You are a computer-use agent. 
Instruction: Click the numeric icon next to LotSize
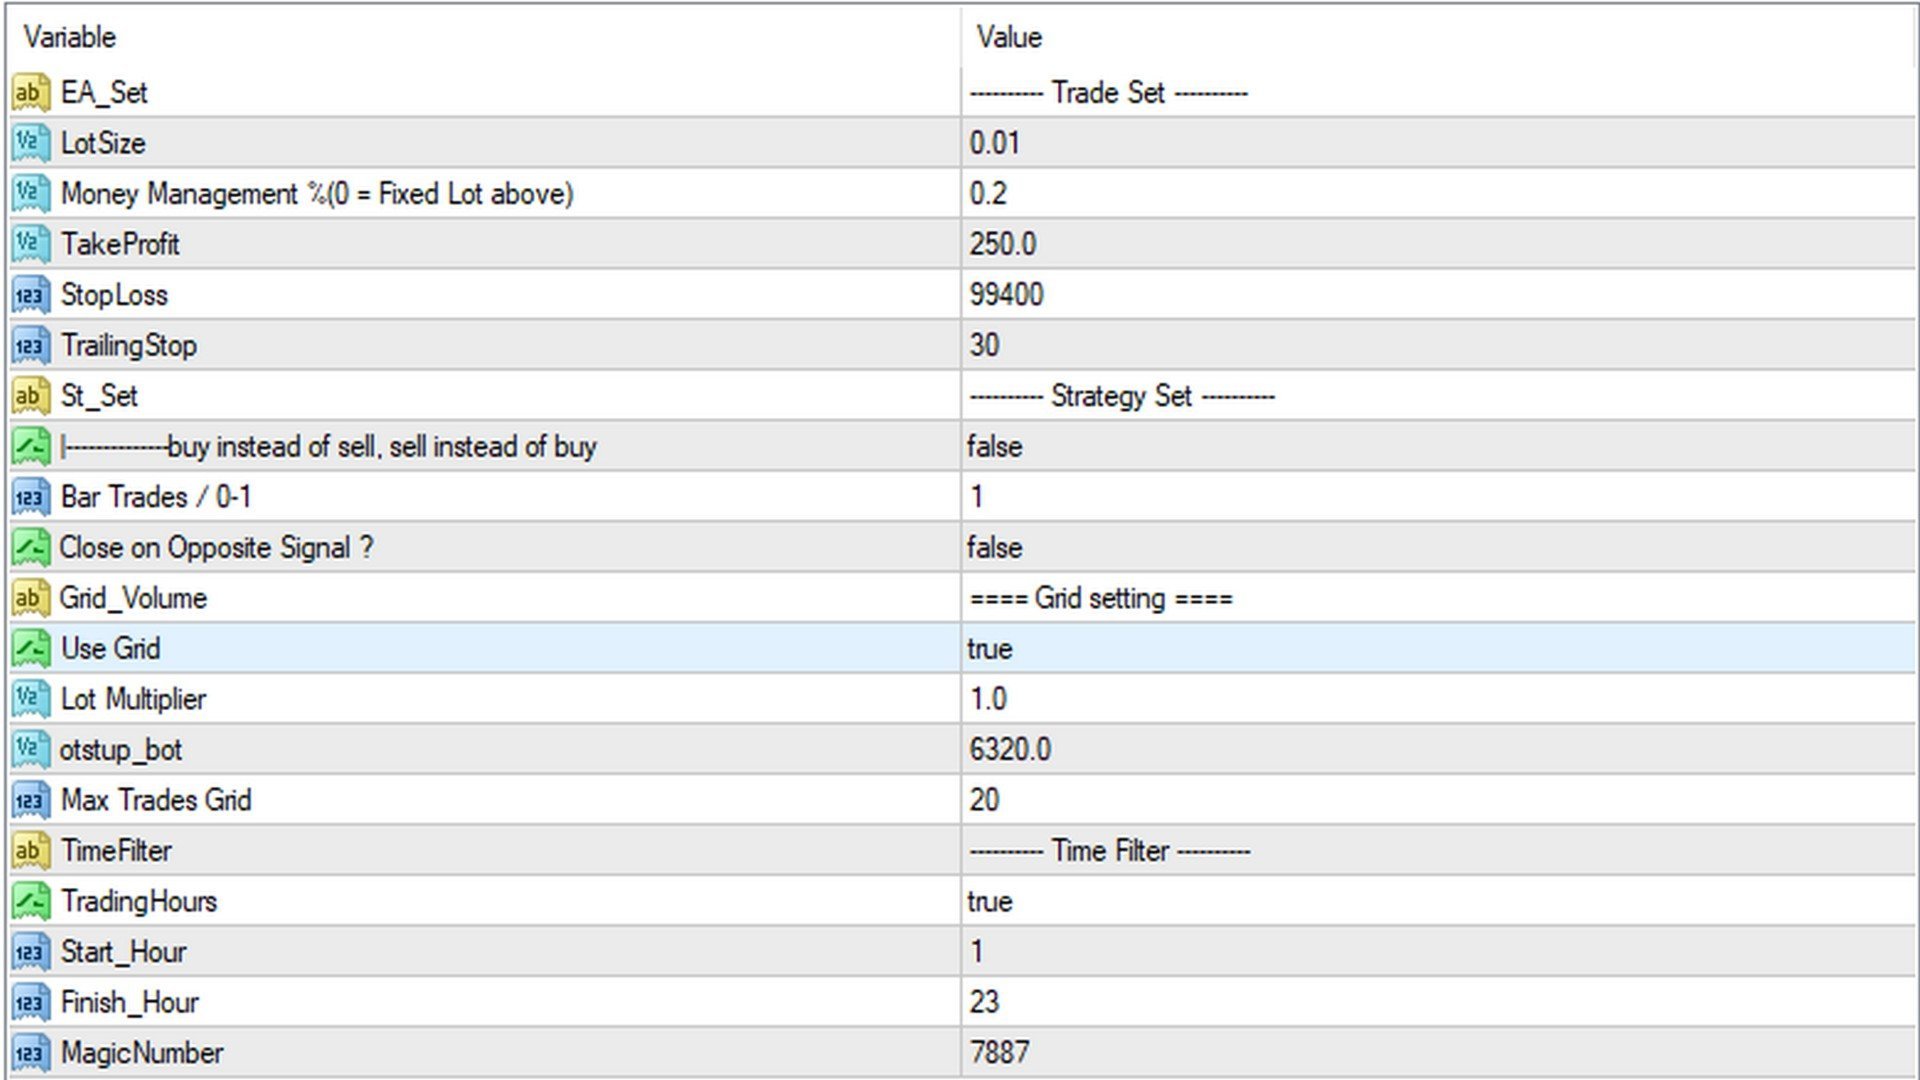point(29,143)
